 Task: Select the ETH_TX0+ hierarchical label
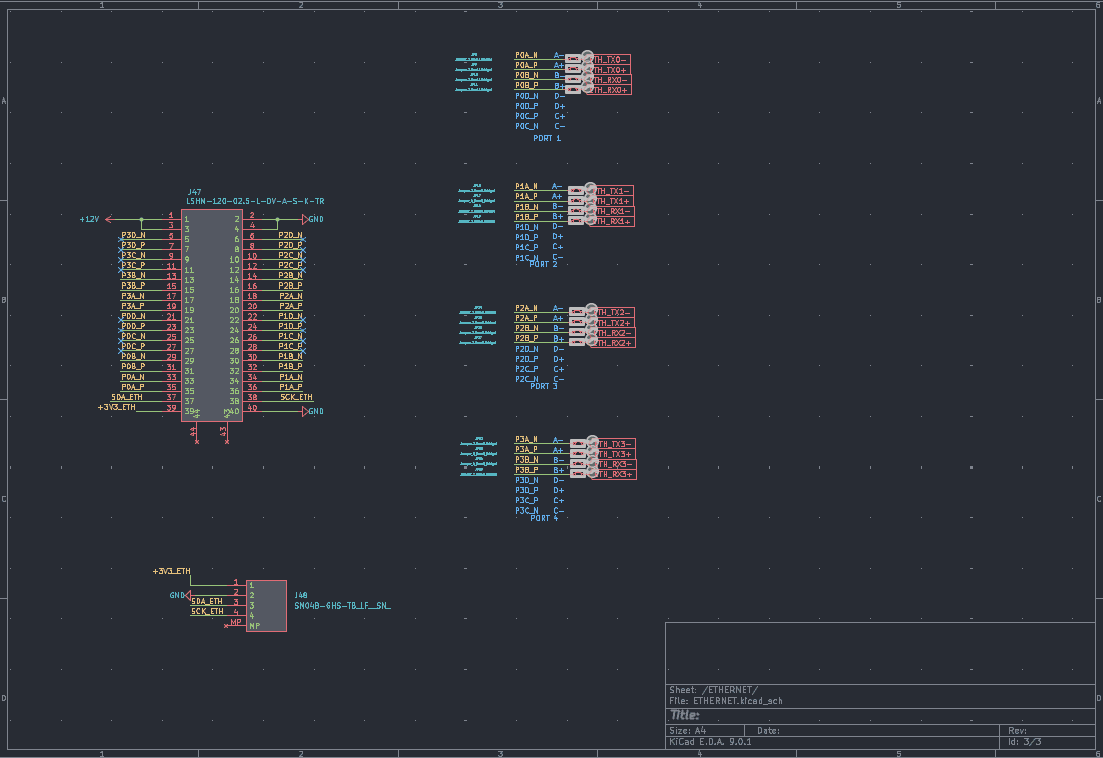609,70
